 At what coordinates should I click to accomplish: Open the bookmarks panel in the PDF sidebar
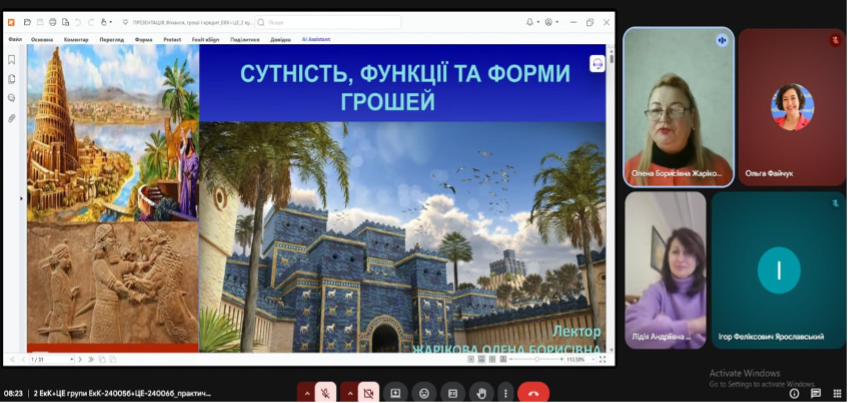point(12,59)
